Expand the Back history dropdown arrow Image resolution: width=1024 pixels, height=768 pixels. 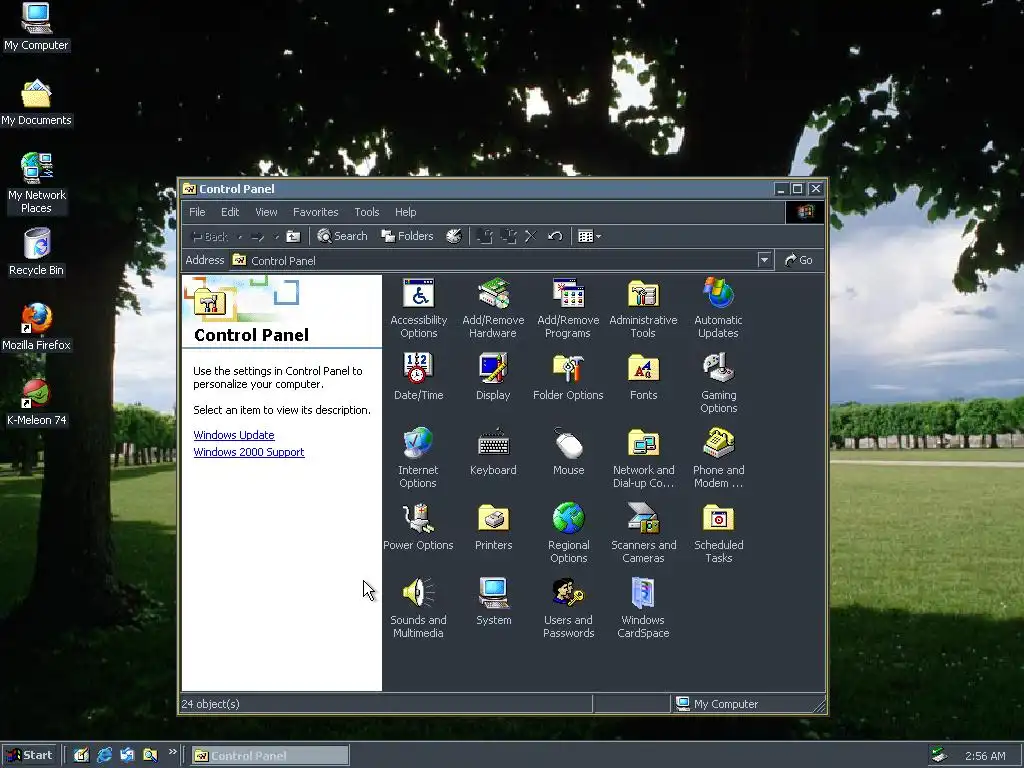click(240, 236)
